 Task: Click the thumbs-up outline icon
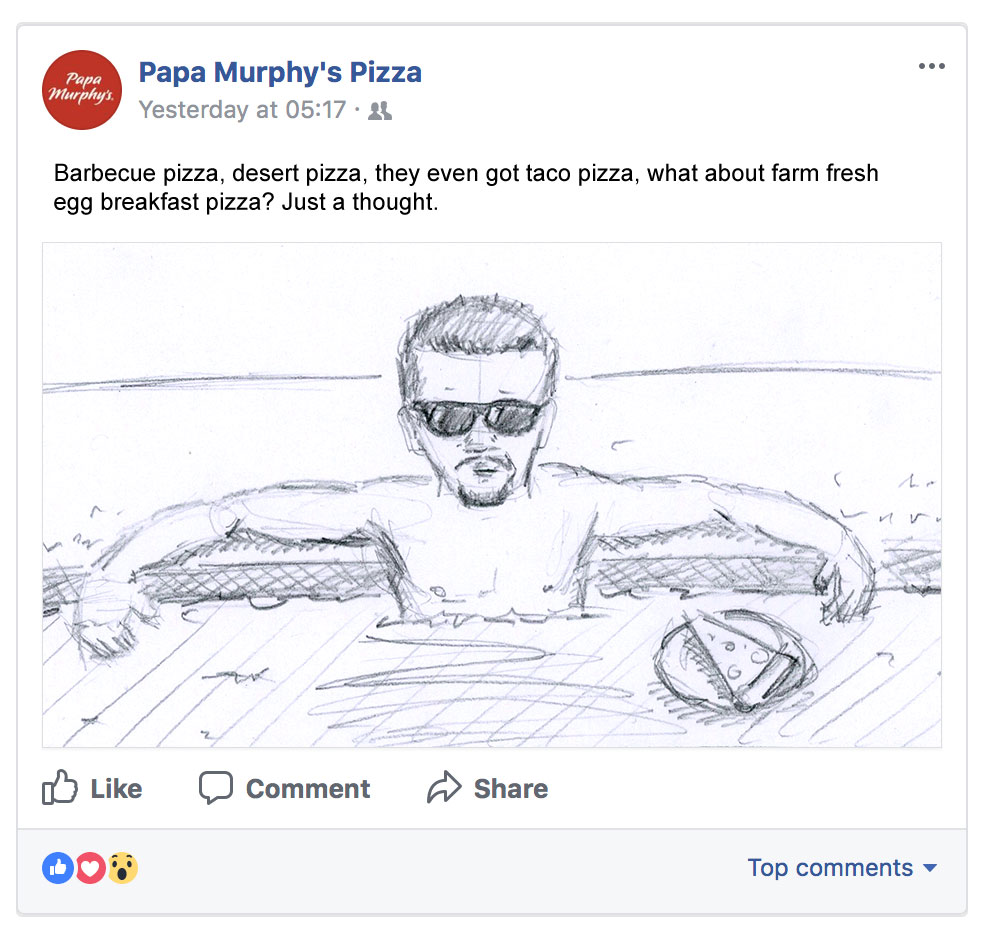60,788
